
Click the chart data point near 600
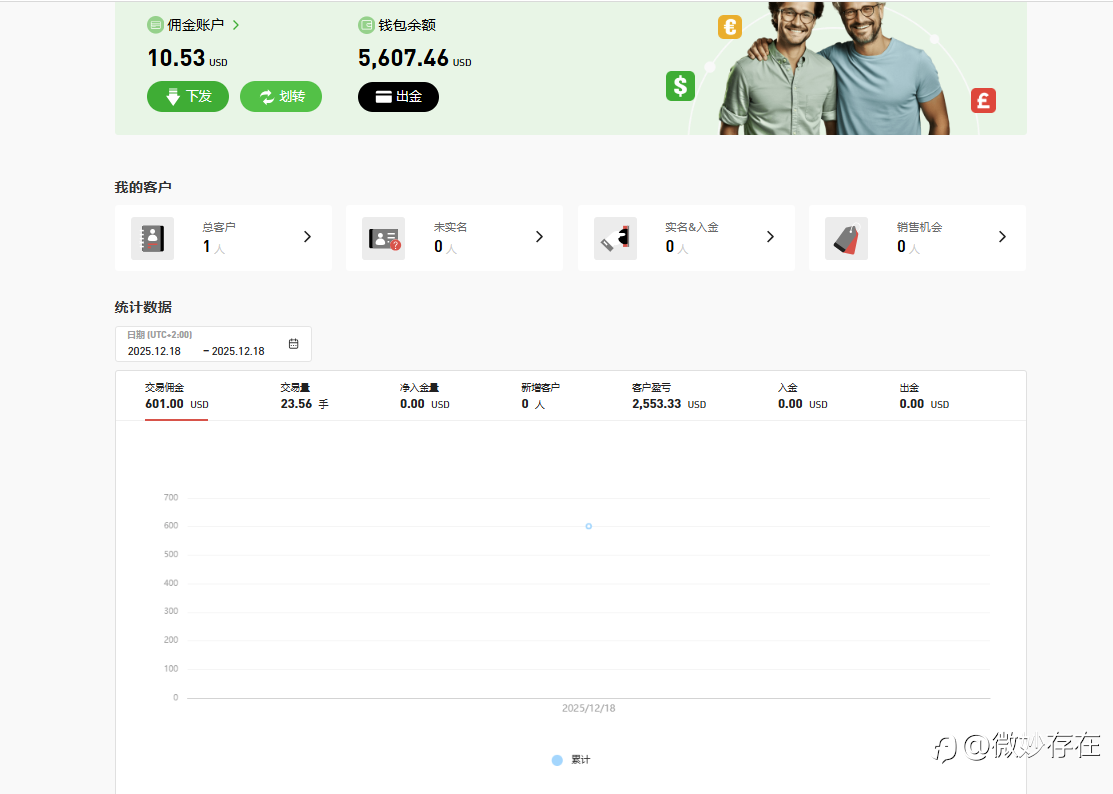[588, 526]
